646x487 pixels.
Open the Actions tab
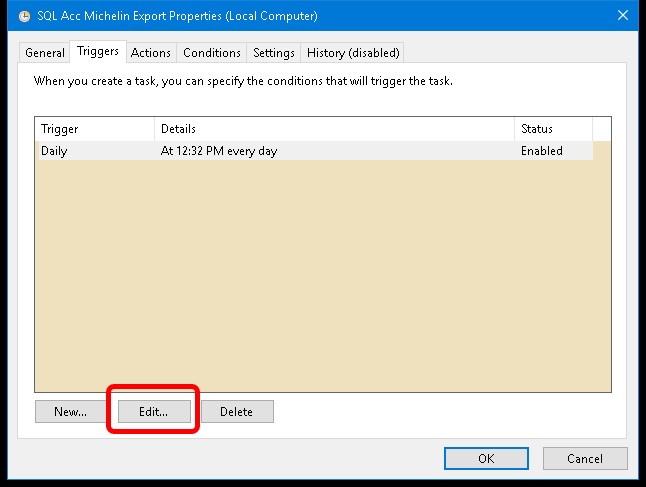(x=151, y=53)
